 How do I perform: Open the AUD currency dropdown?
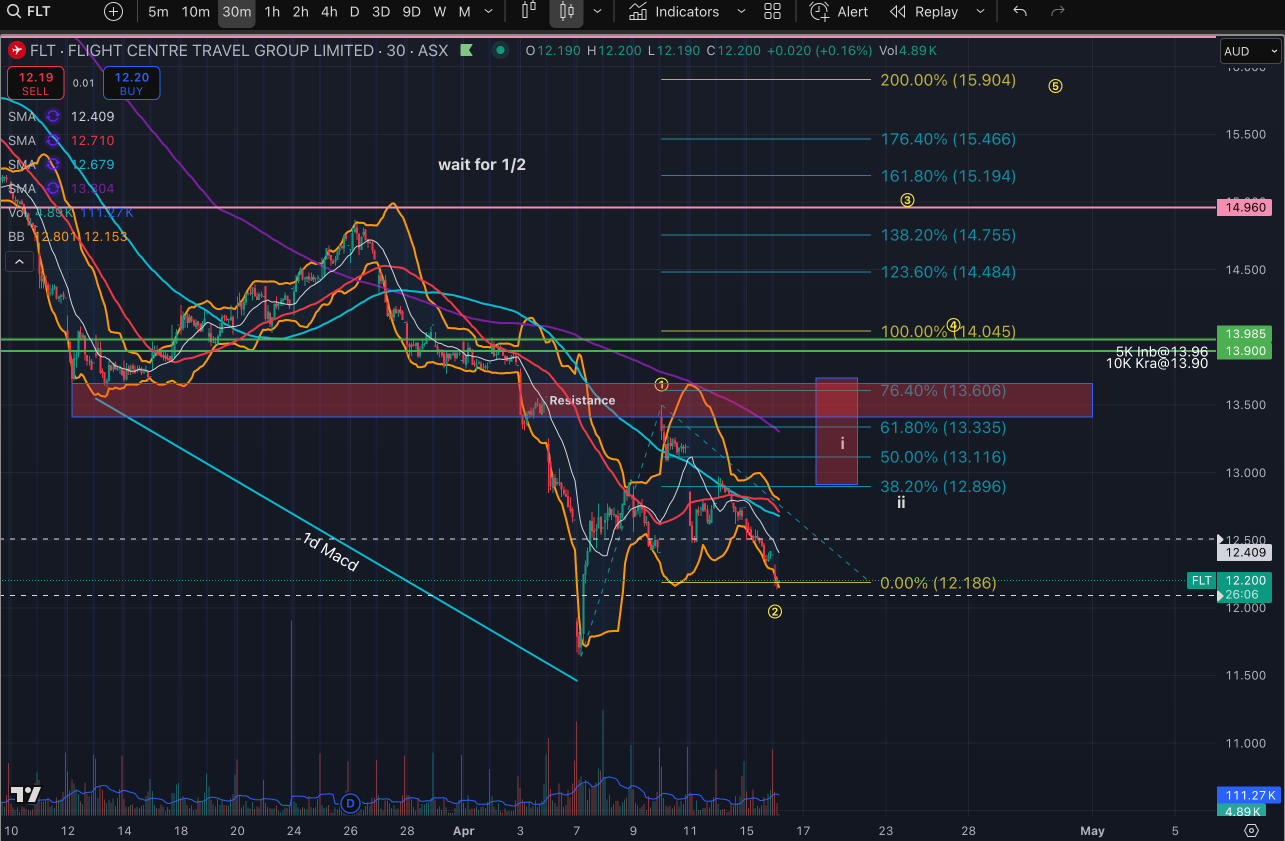point(1249,51)
